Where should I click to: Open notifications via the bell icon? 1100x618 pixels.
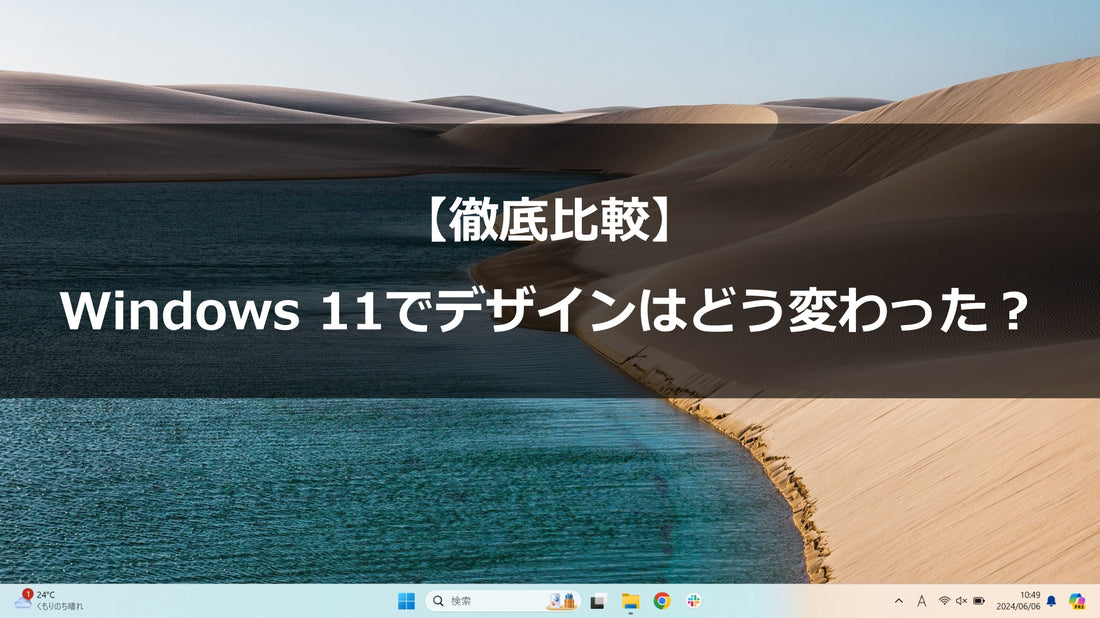(x=1051, y=601)
